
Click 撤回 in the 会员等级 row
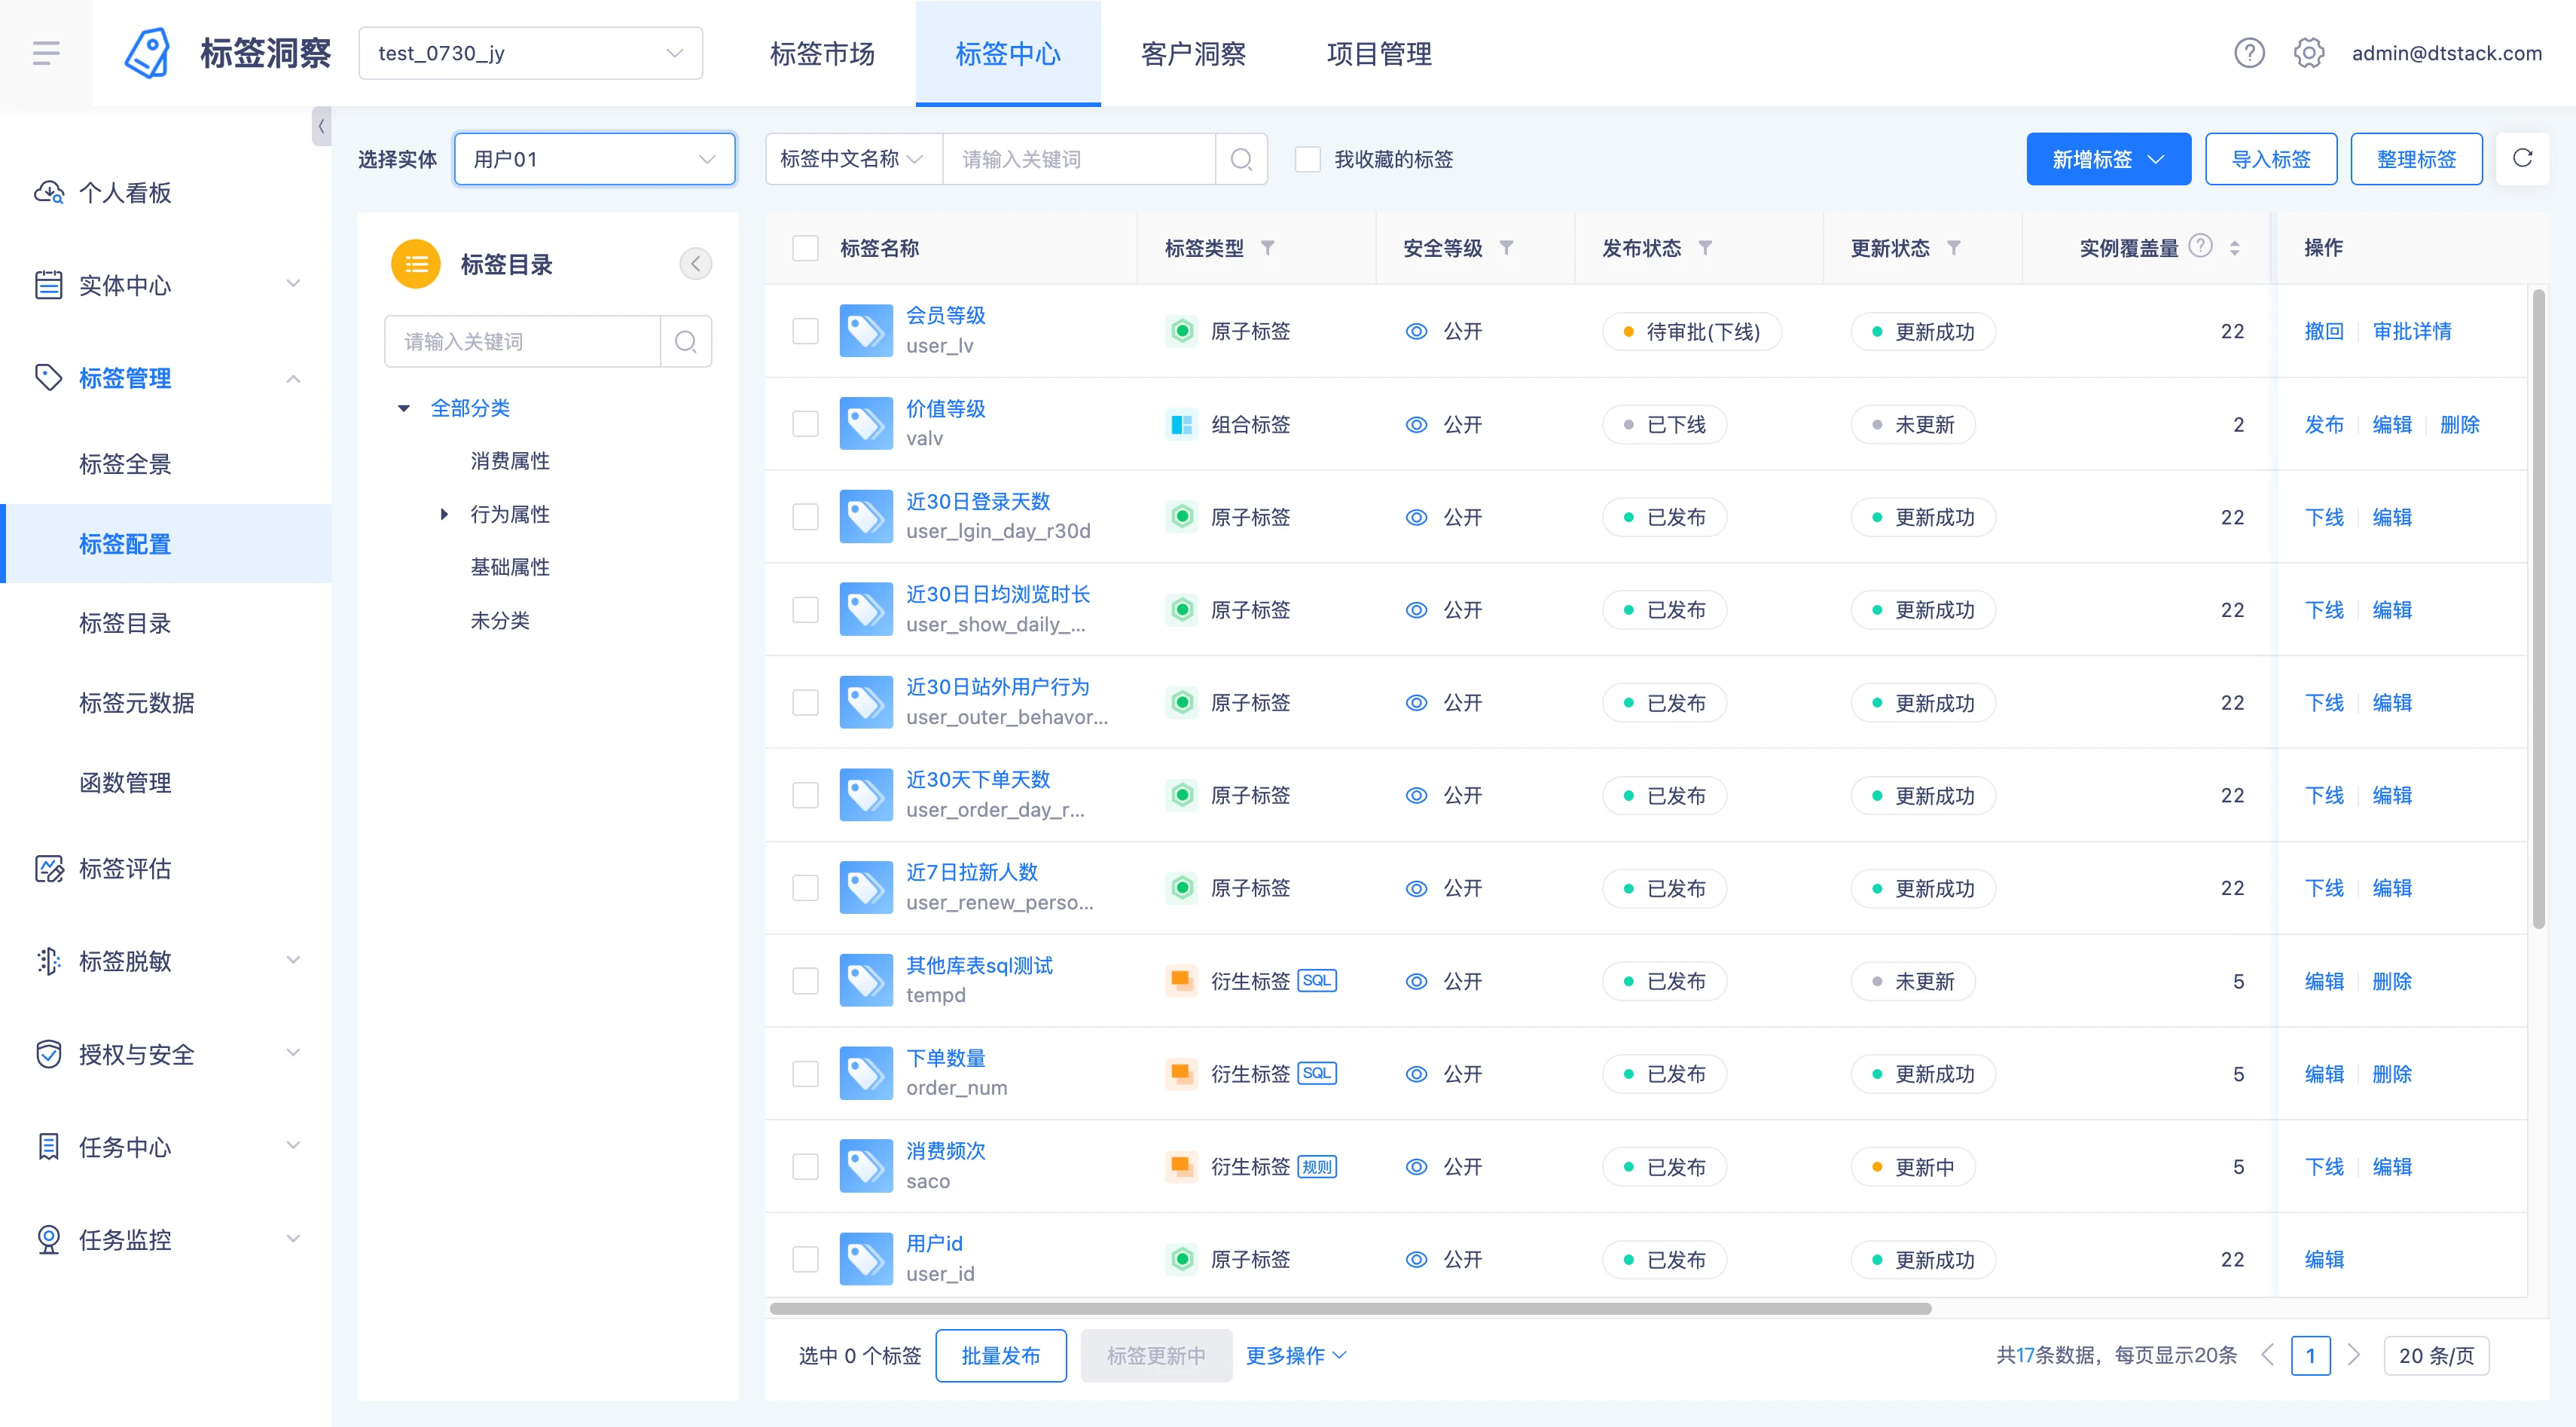click(x=2323, y=331)
